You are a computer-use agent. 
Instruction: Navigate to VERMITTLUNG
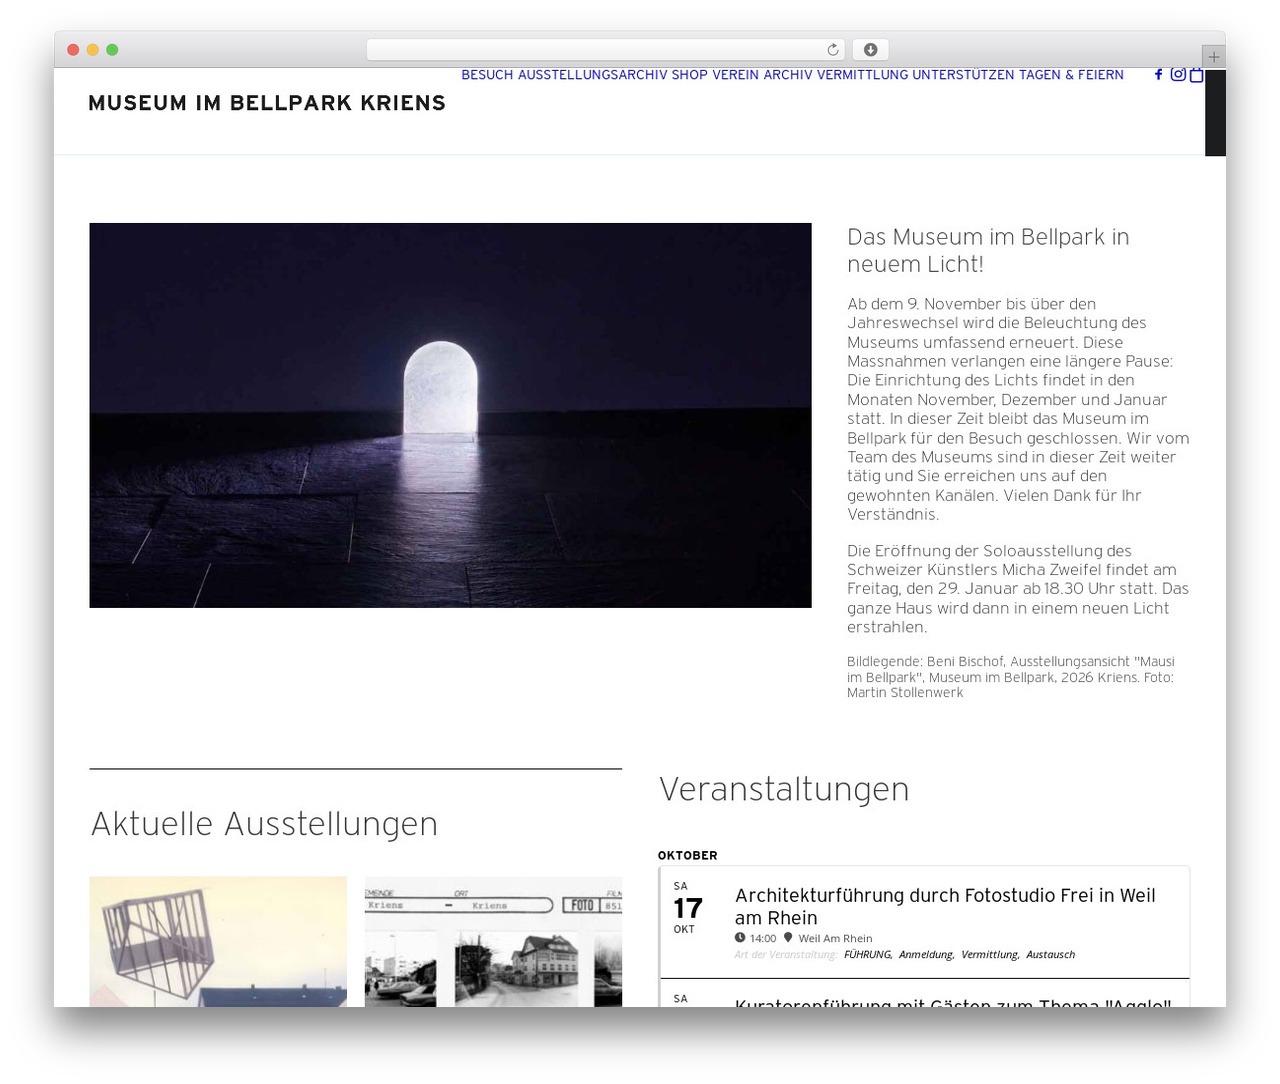click(863, 75)
